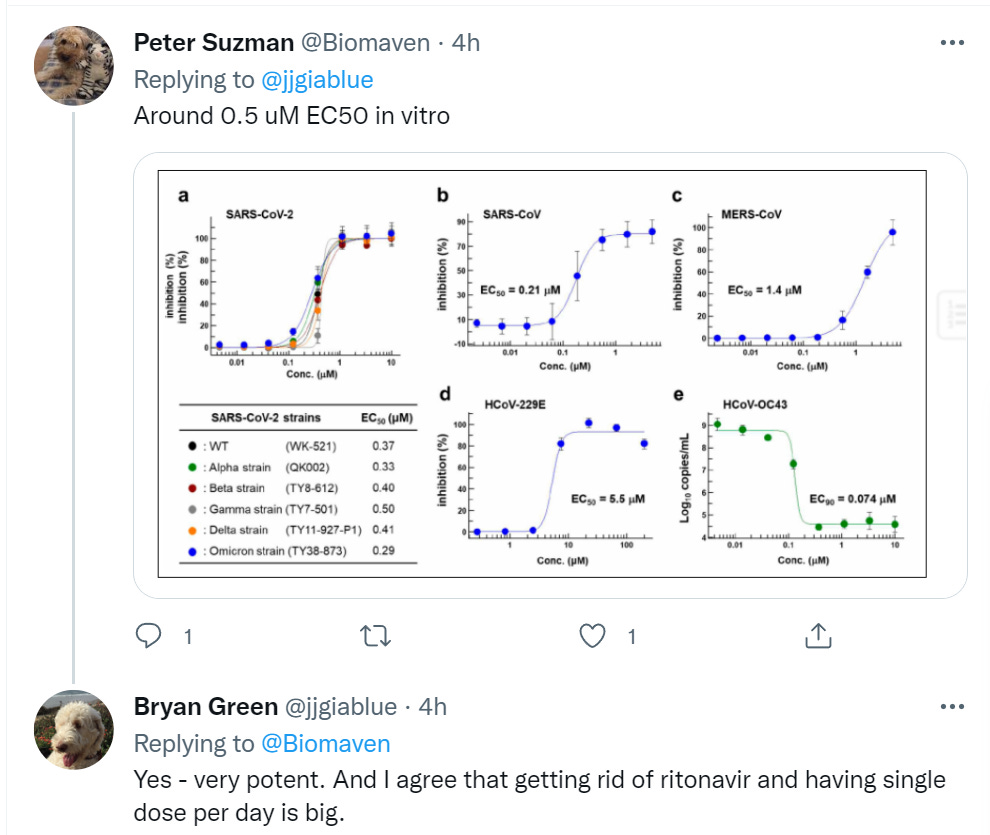
Task: Open tweet text "Around 0.5 uM EC50 in vitro"
Action: tap(292, 115)
